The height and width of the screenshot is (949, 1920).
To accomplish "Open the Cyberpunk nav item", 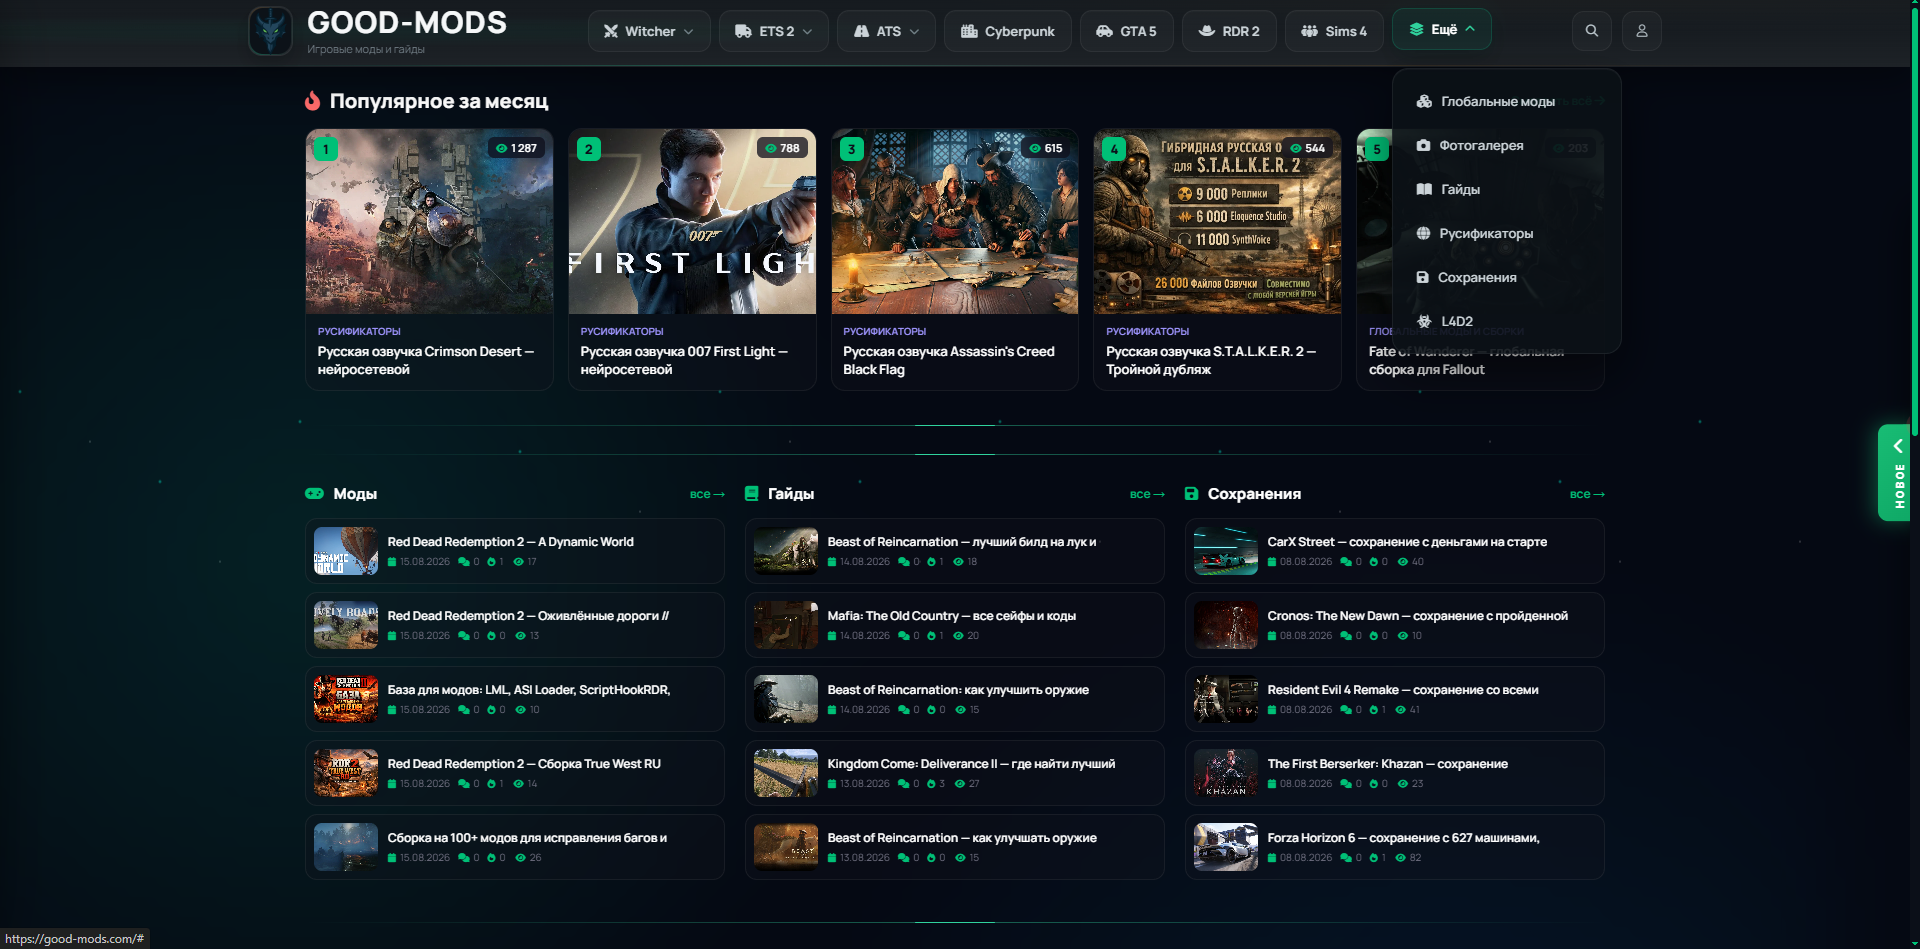I will point(1007,31).
